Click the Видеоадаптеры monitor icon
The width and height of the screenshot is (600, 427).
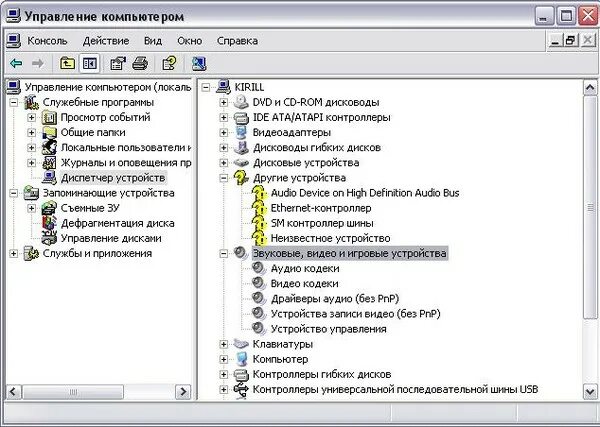coord(241,132)
